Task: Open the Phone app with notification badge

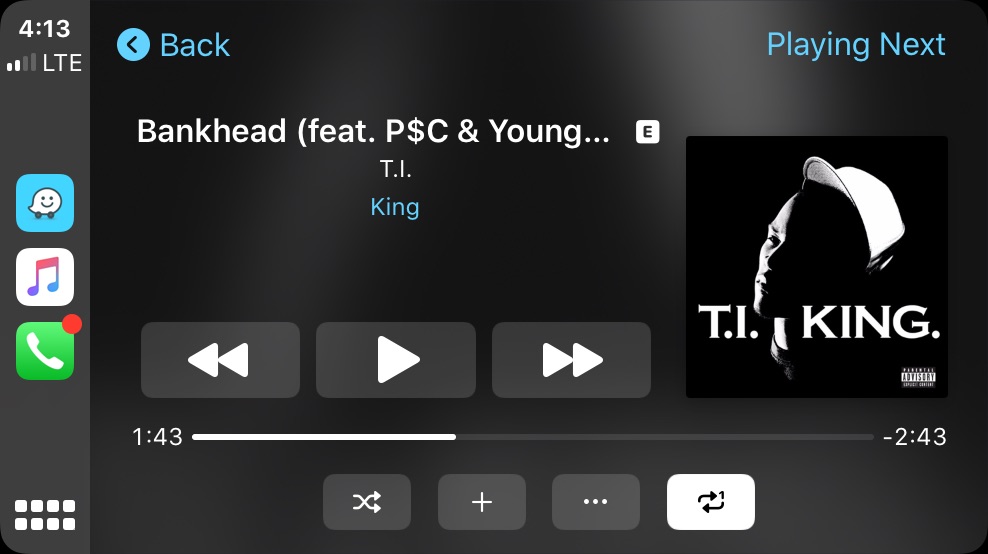Action: coord(45,351)
